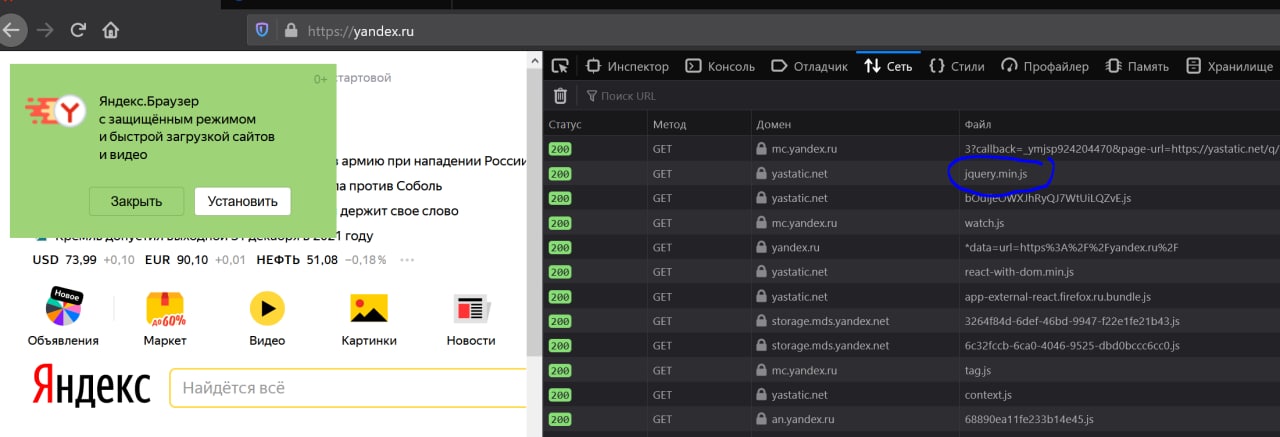Viewport: 1280px width, 437px height.
Task: Open the Хранилище tab
Action: tap(1229, 66)
